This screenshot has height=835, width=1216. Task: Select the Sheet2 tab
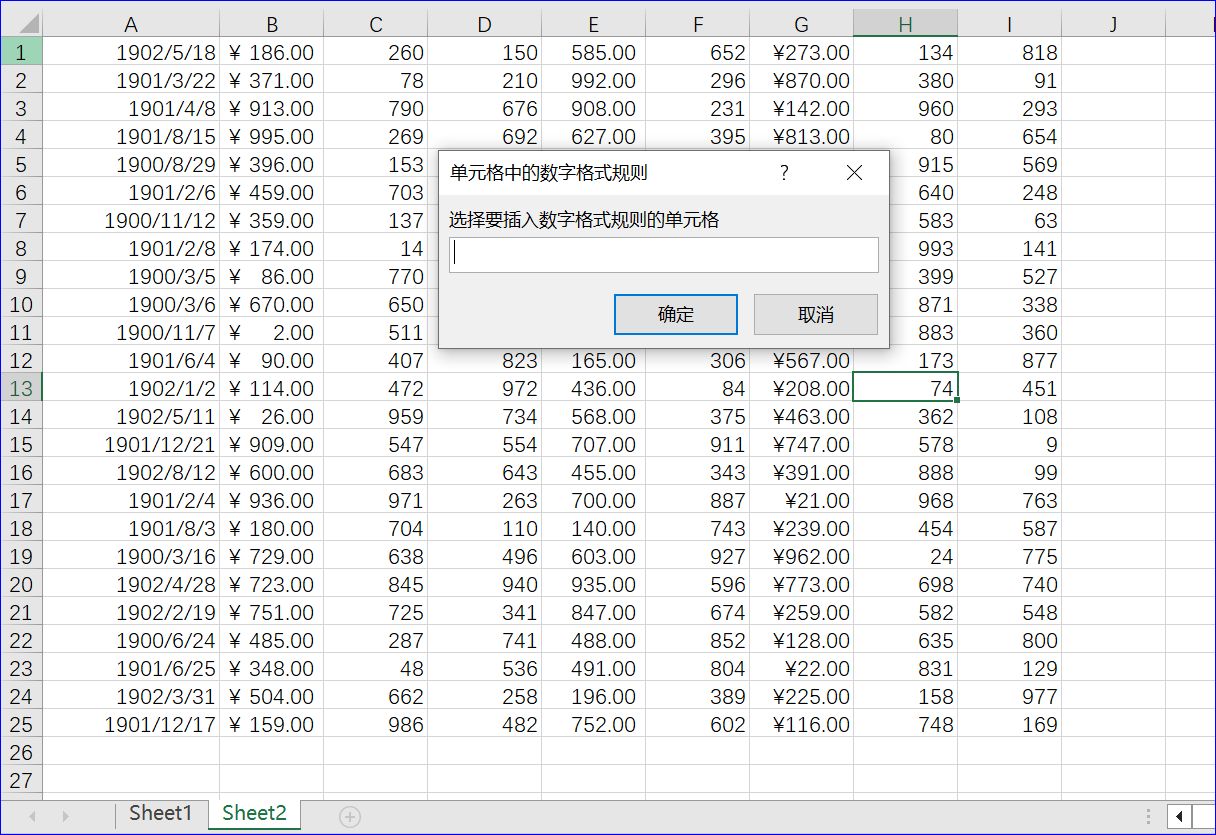pyautogui.click(x=254, y=813)
